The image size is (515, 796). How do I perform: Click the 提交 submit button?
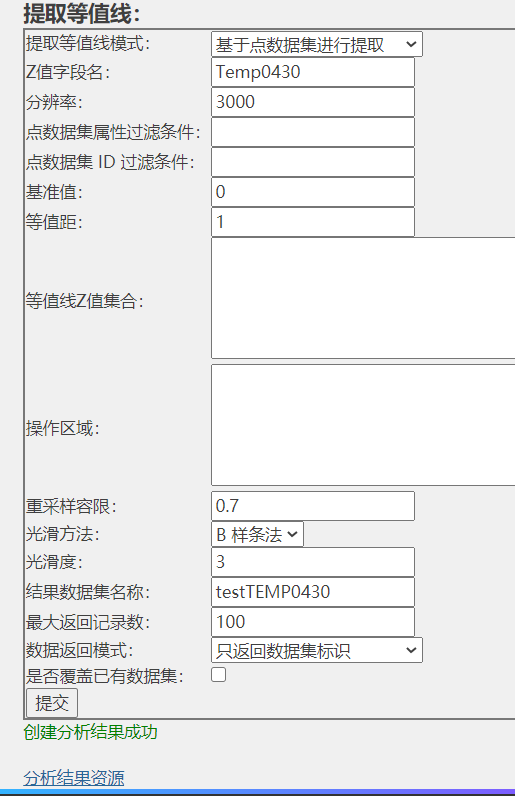[52, 703]
